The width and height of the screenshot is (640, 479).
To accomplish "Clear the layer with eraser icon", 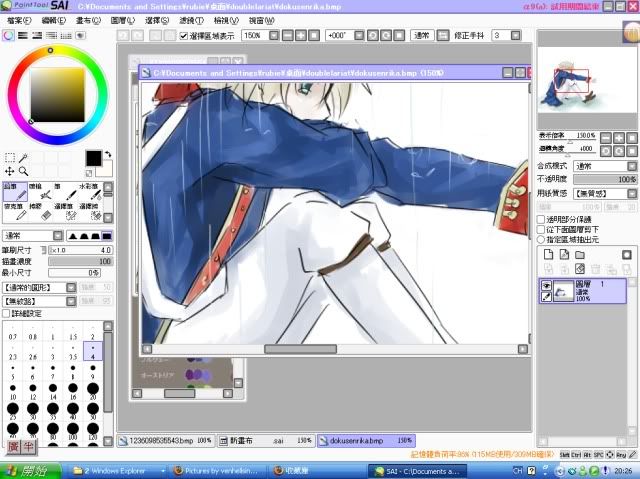I will click(x=580, y=269).
